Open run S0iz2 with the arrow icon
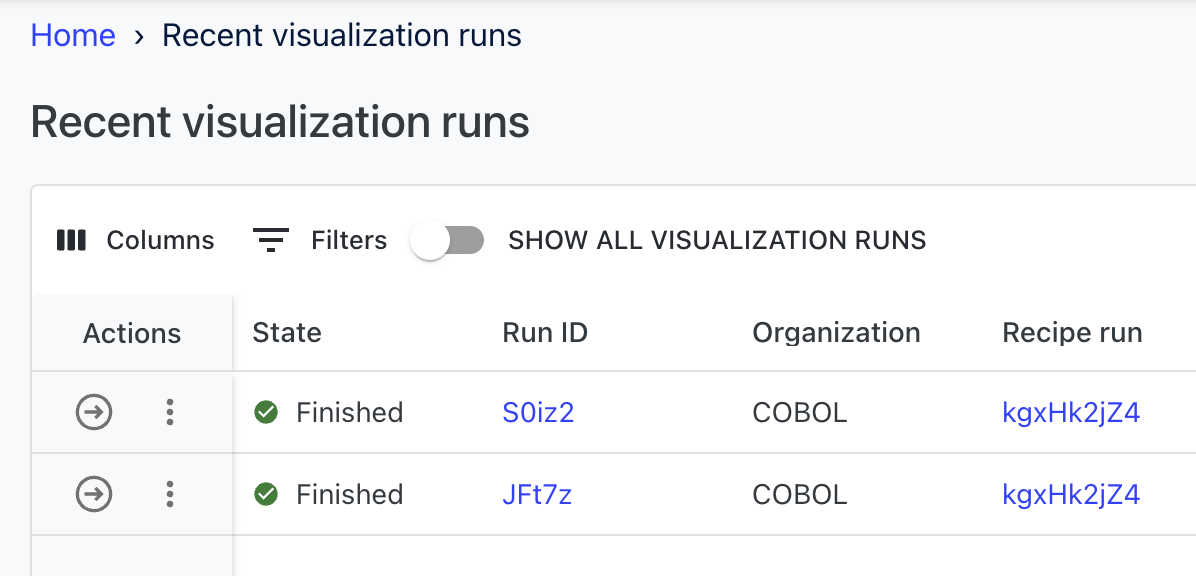 pos(94,412)
